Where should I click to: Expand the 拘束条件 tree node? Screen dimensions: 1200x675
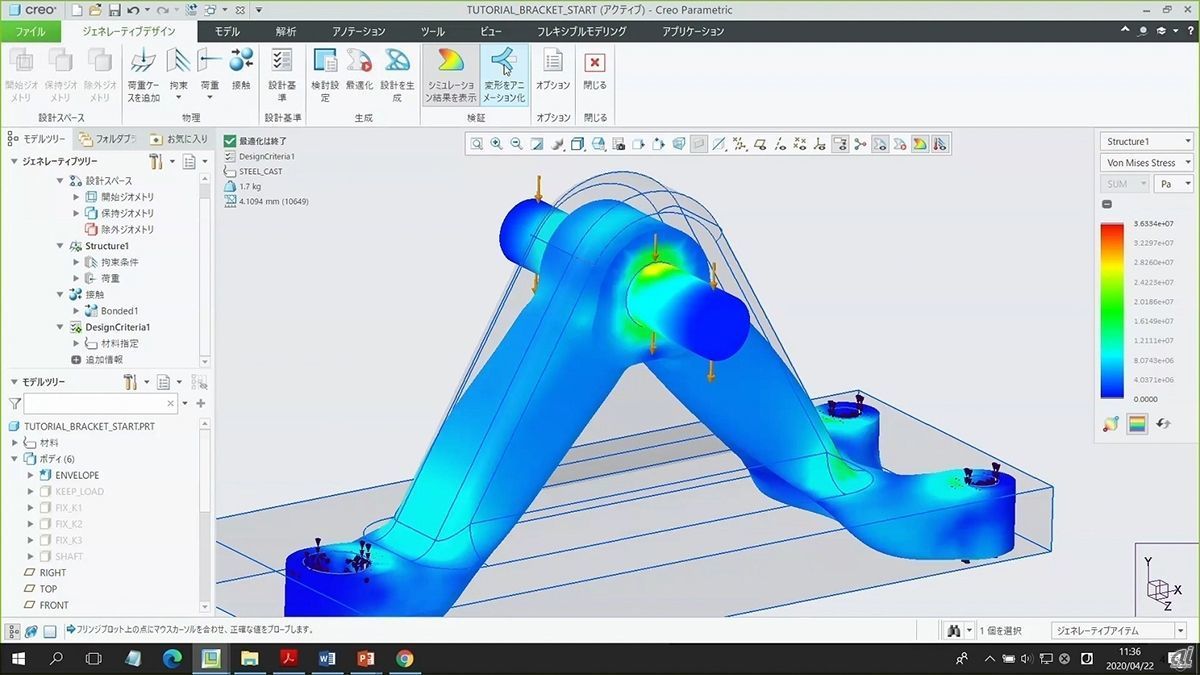click(x=77, y=262)
